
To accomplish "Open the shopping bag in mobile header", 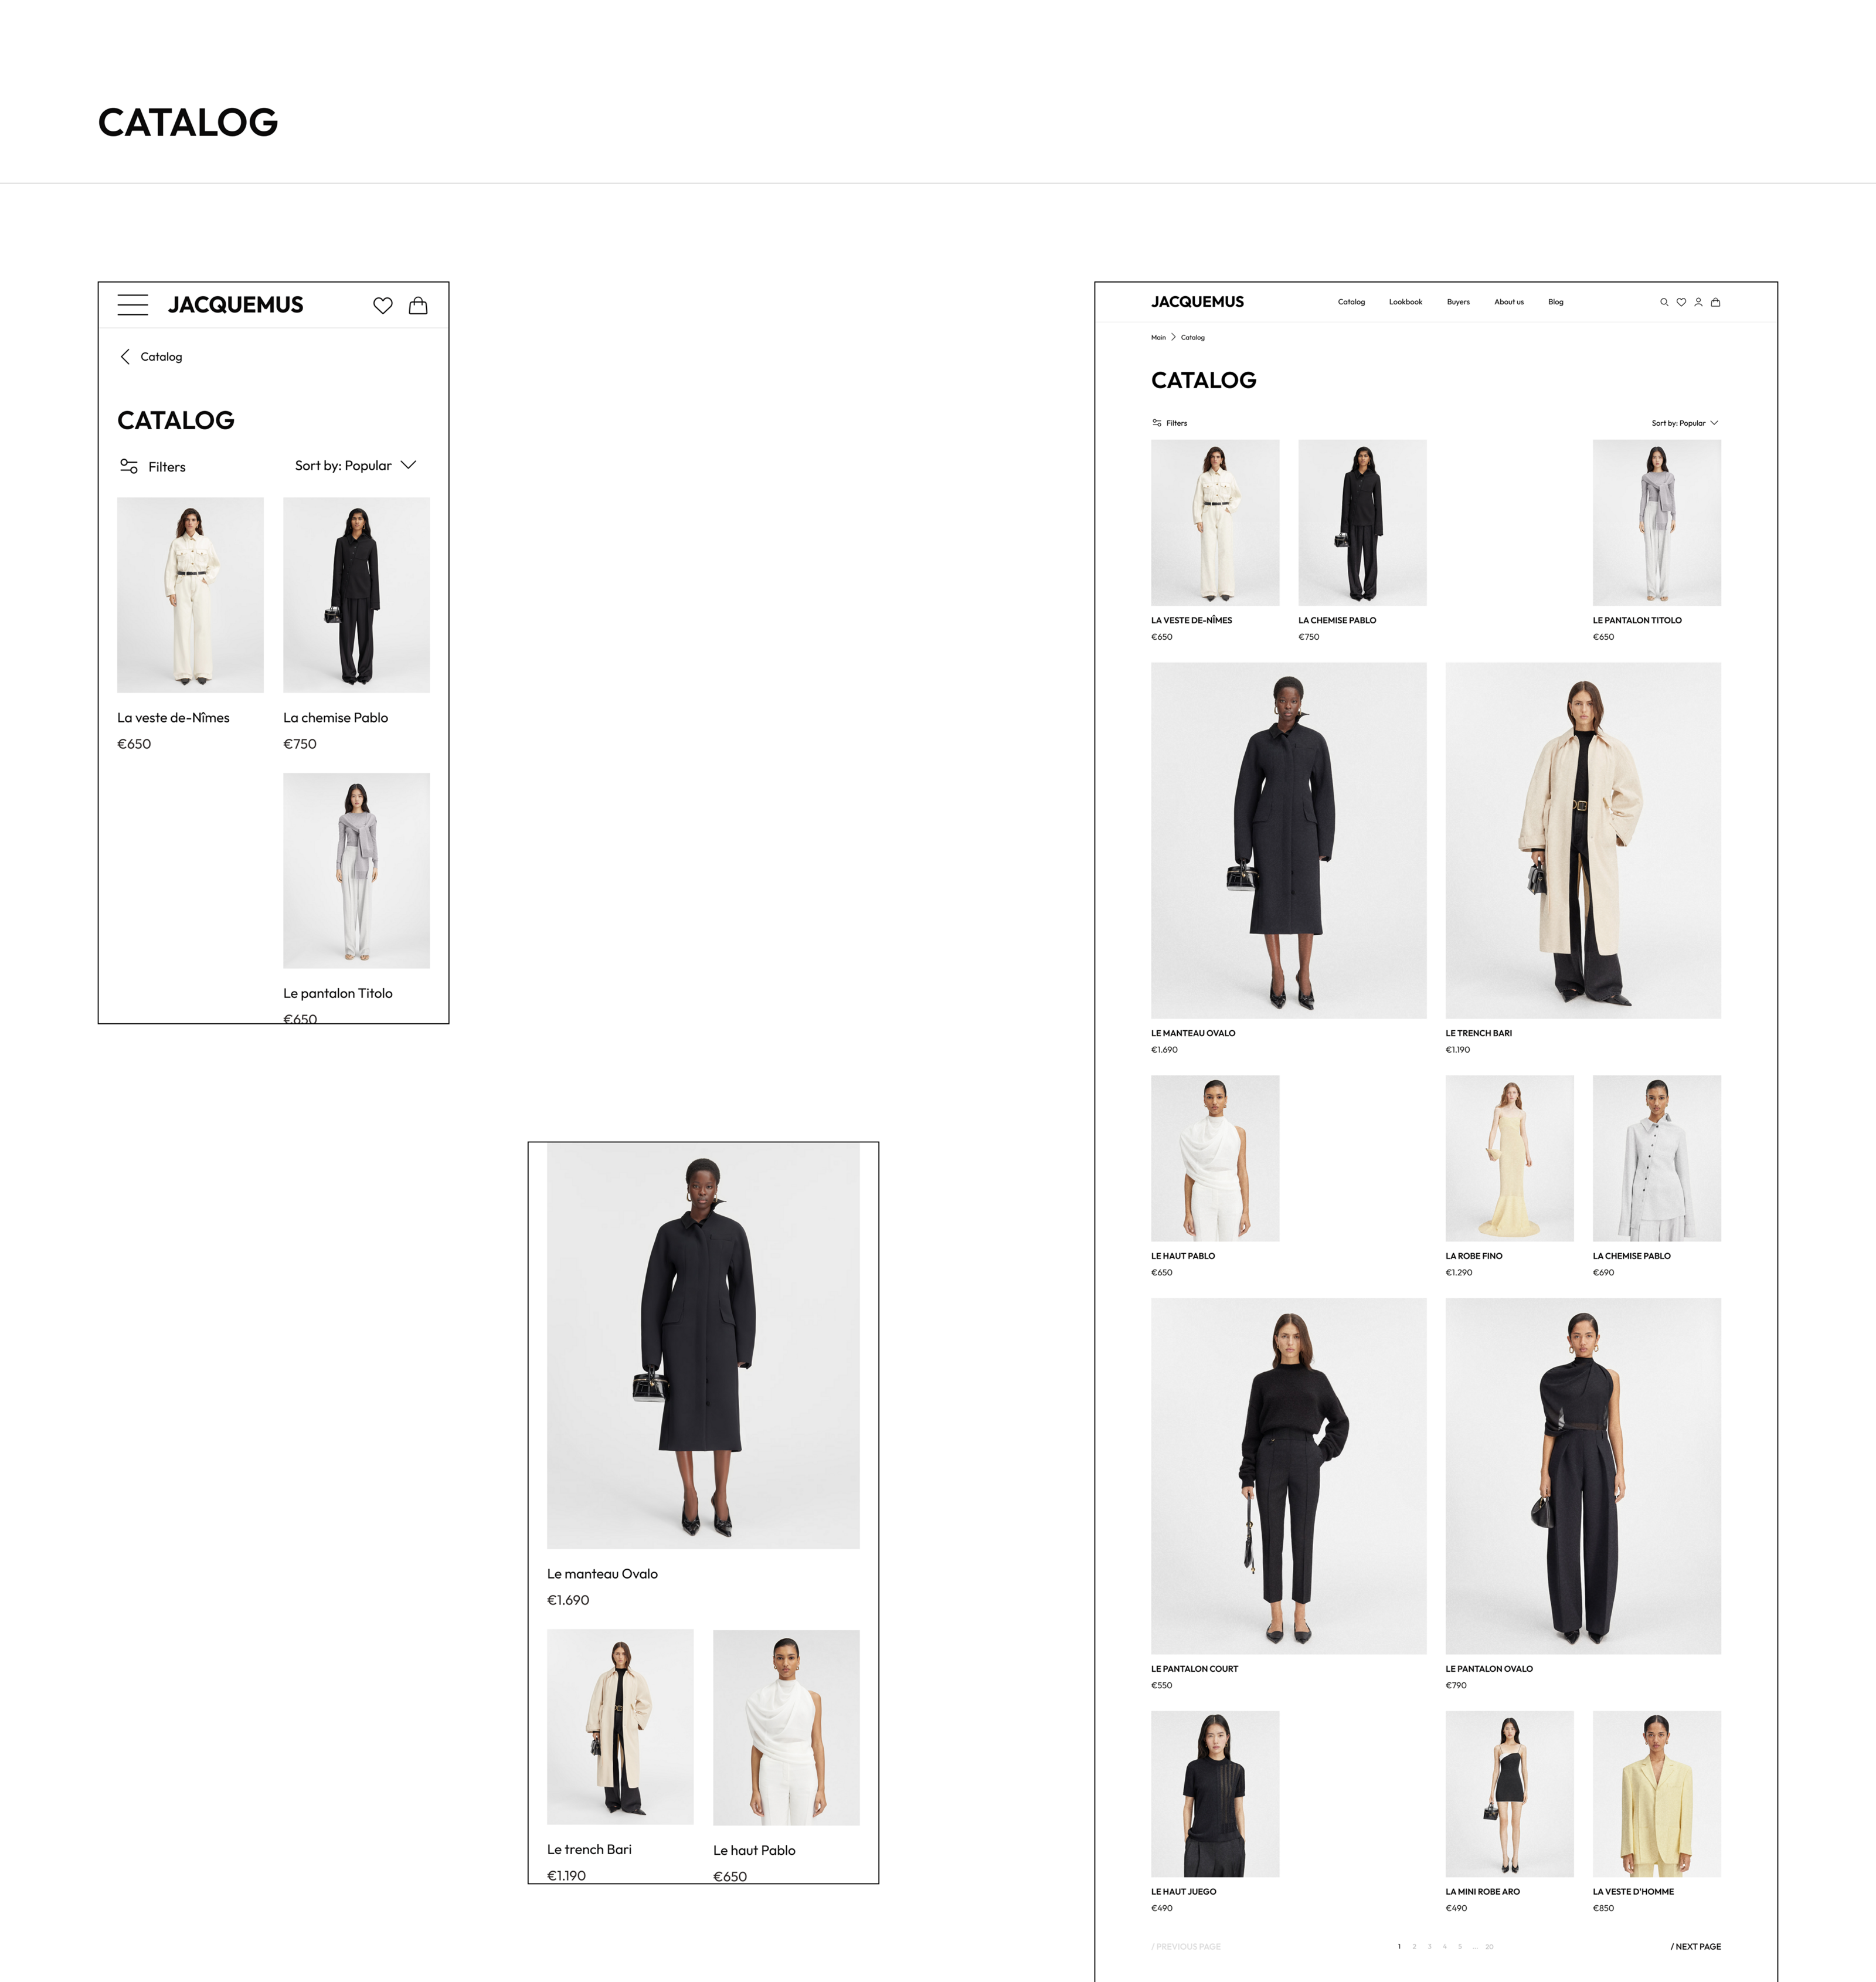I will point(418,306).
